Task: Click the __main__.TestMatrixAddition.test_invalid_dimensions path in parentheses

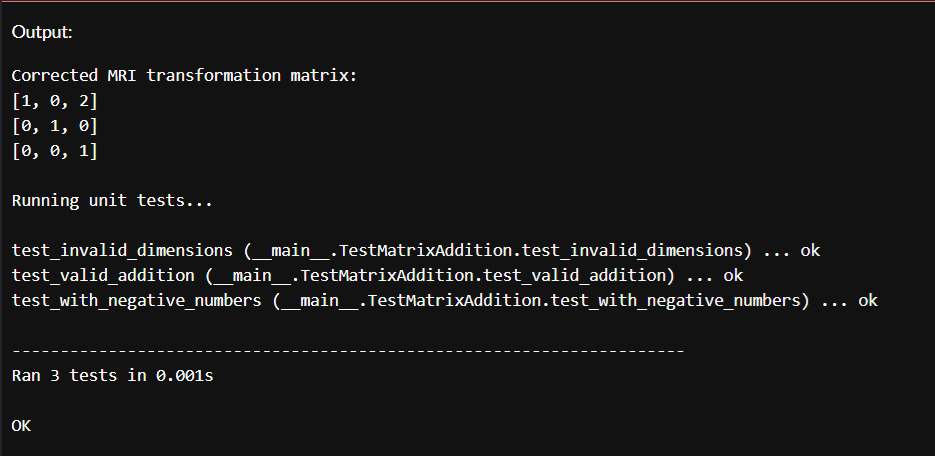Action: (498, 250)
